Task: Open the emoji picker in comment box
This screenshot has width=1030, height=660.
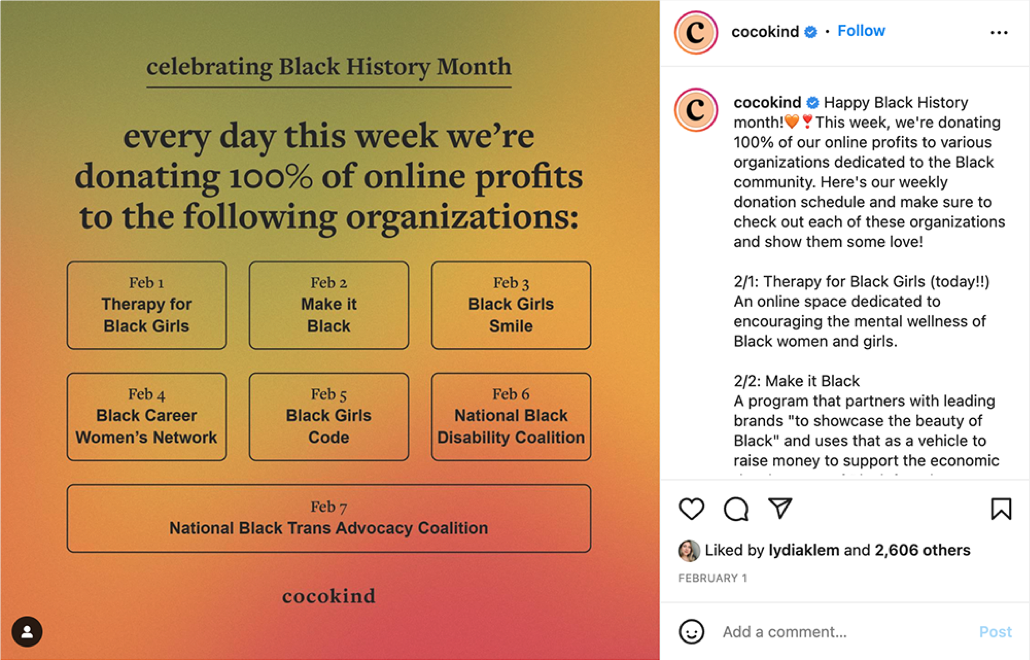Action: click(x=692, y=632)
